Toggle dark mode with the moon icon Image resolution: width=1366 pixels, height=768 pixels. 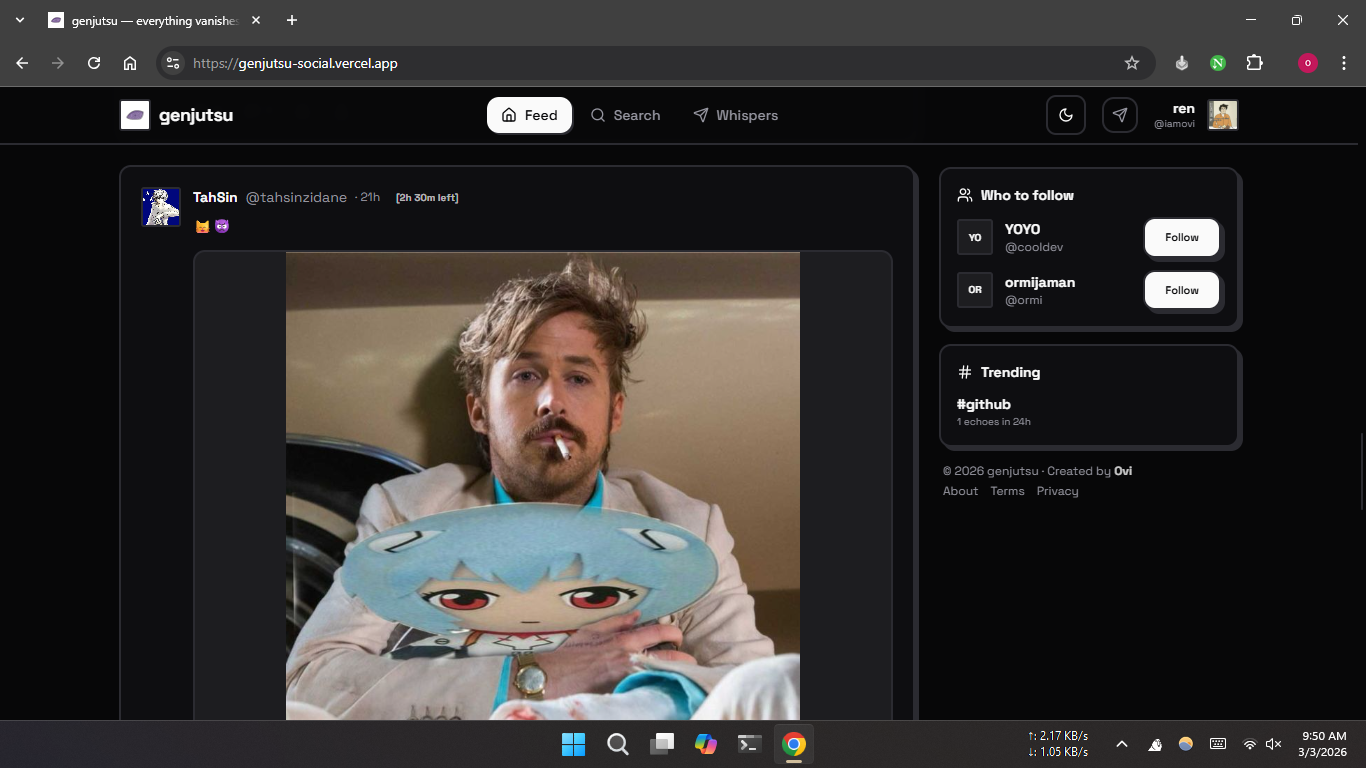[x=1066, y=115]
